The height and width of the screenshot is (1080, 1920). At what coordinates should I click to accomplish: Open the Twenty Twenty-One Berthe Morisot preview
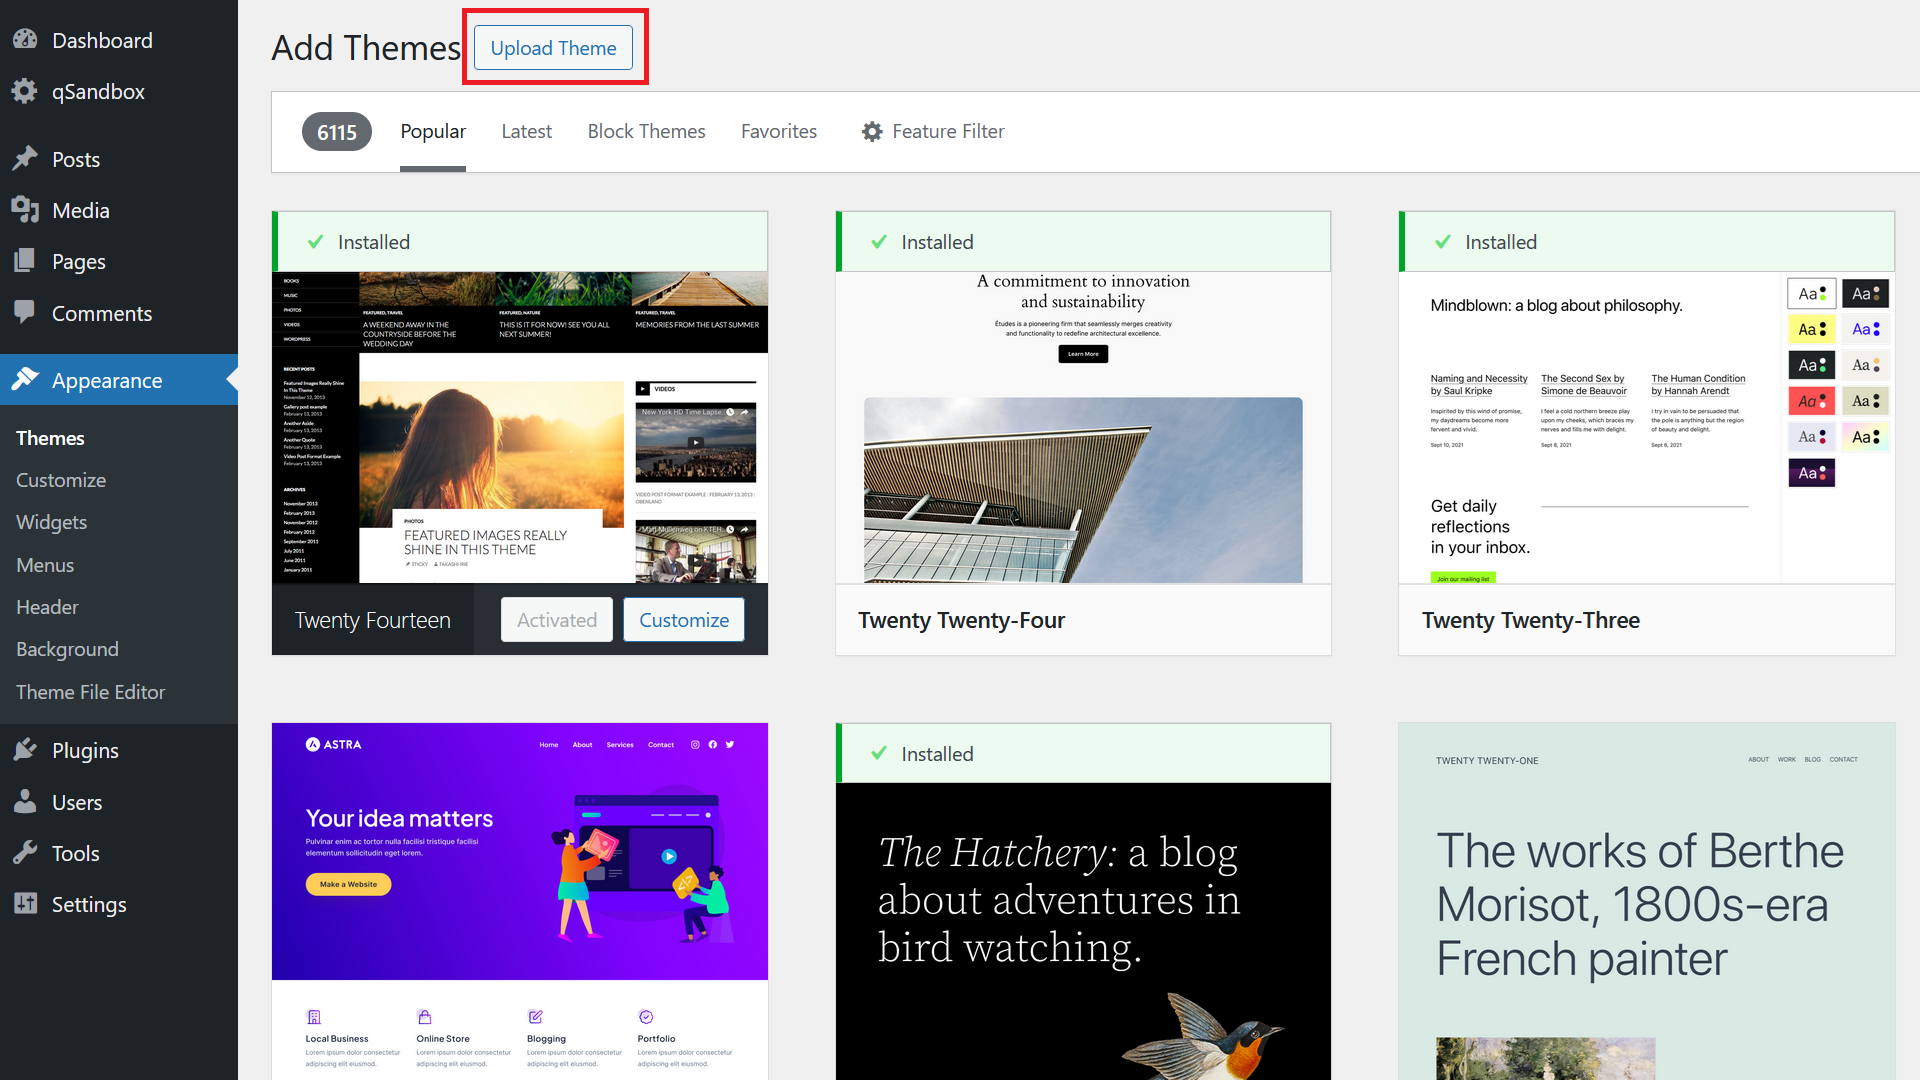click(1647, 900)
